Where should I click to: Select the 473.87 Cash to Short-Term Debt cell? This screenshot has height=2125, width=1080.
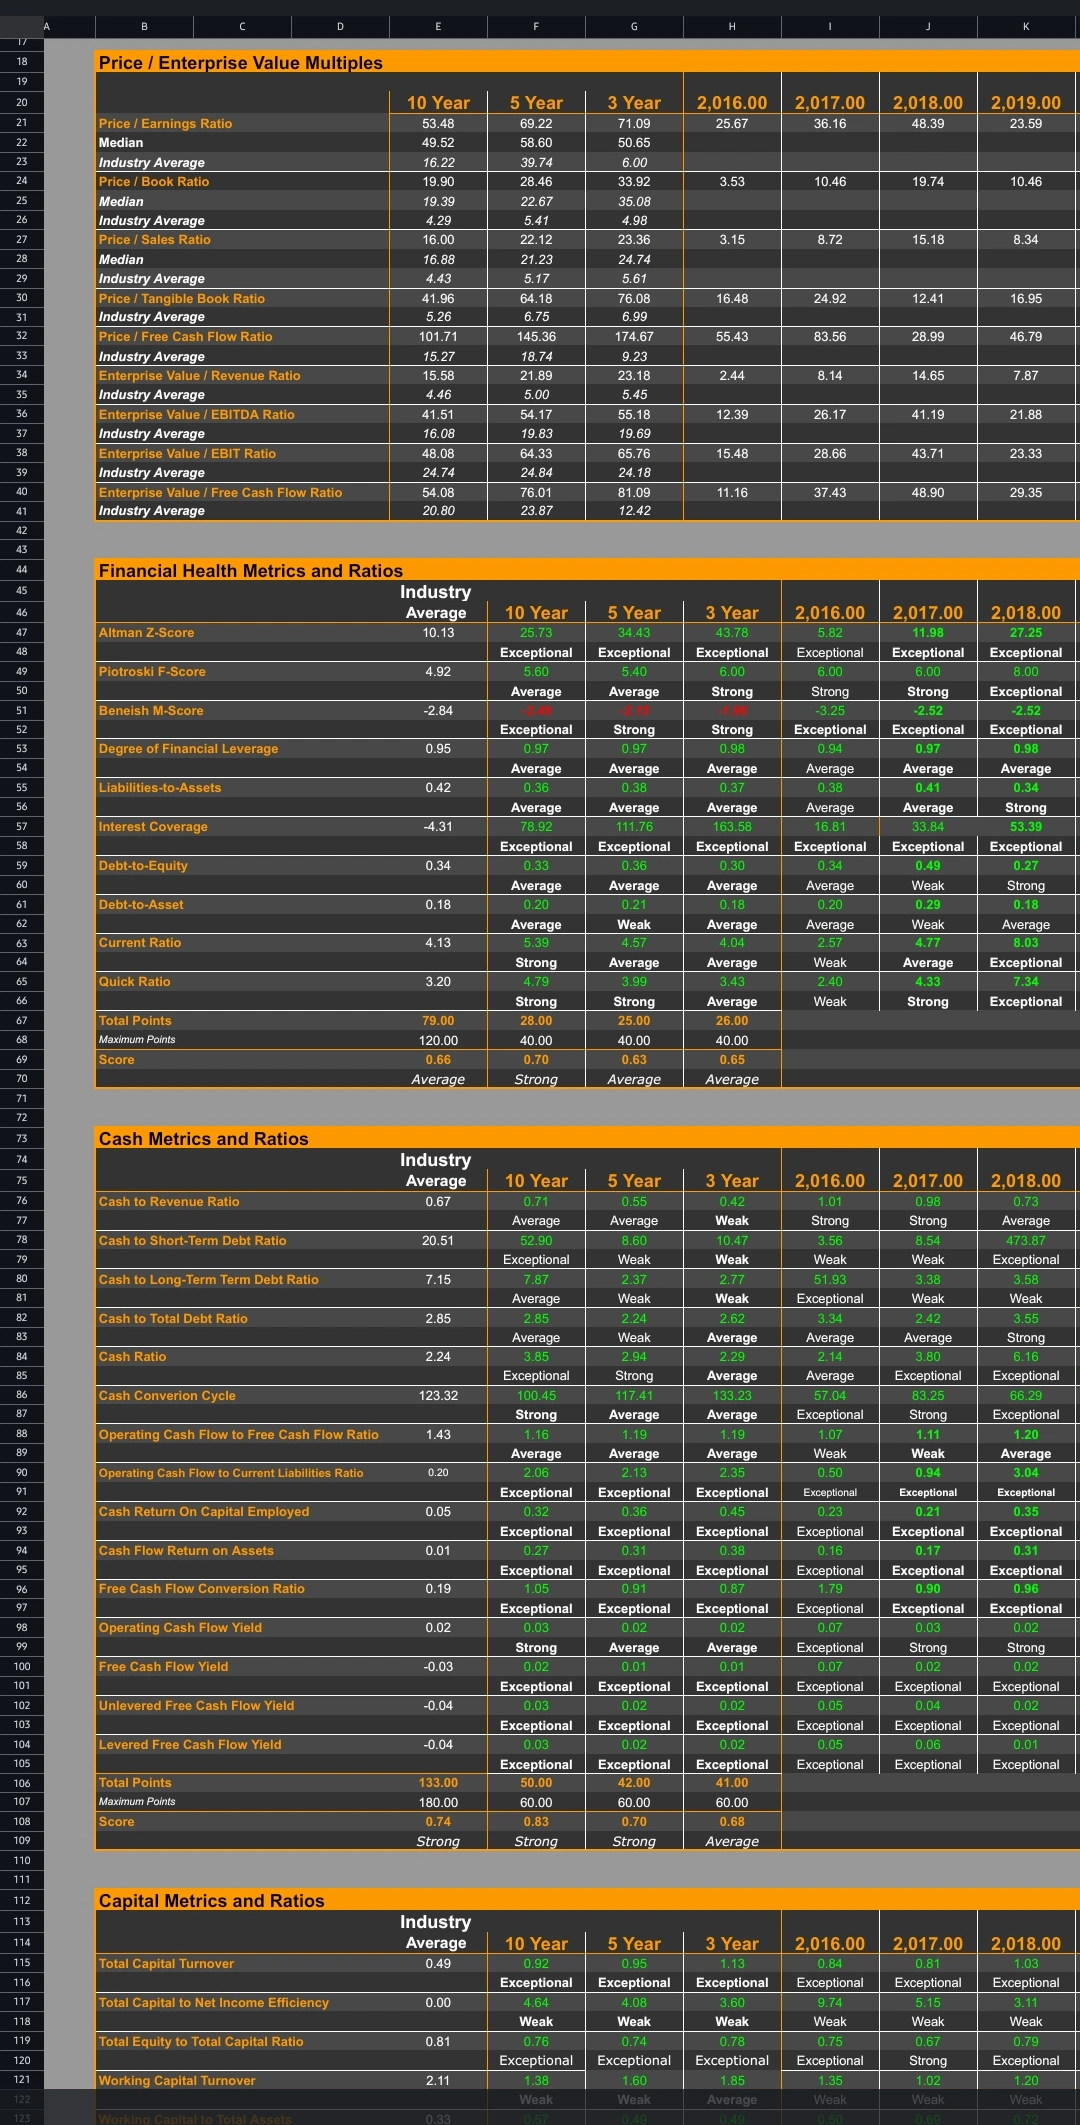click(x=1026, y=1241)
